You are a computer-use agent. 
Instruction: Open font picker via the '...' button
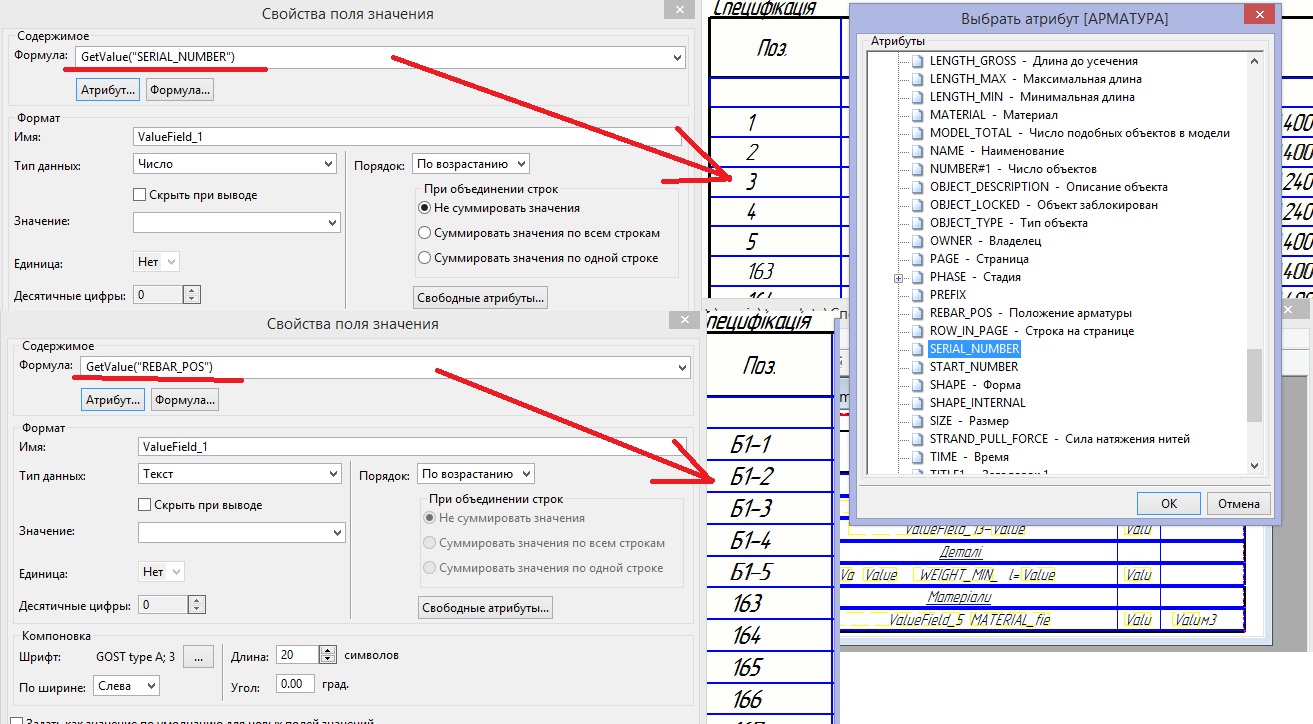pyautogui.click(x=199, y=657)
